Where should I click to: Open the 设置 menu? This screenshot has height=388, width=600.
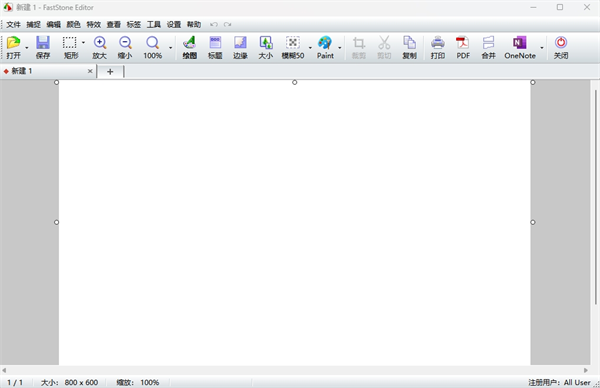[174, 24]
